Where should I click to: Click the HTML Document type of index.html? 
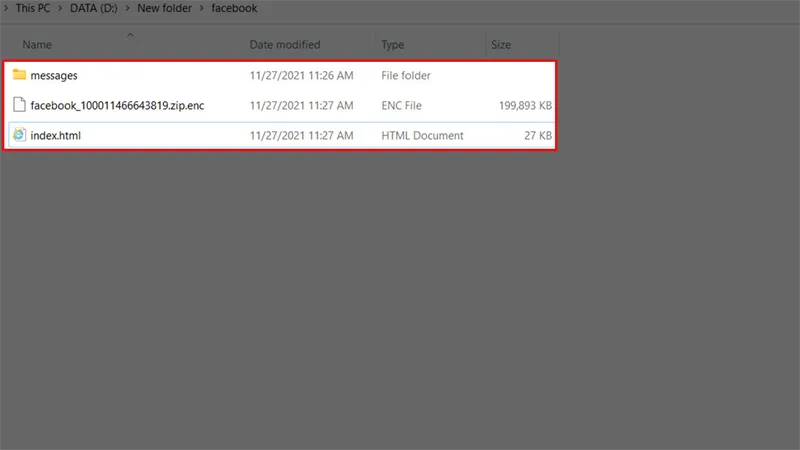(x=422, y=135)
